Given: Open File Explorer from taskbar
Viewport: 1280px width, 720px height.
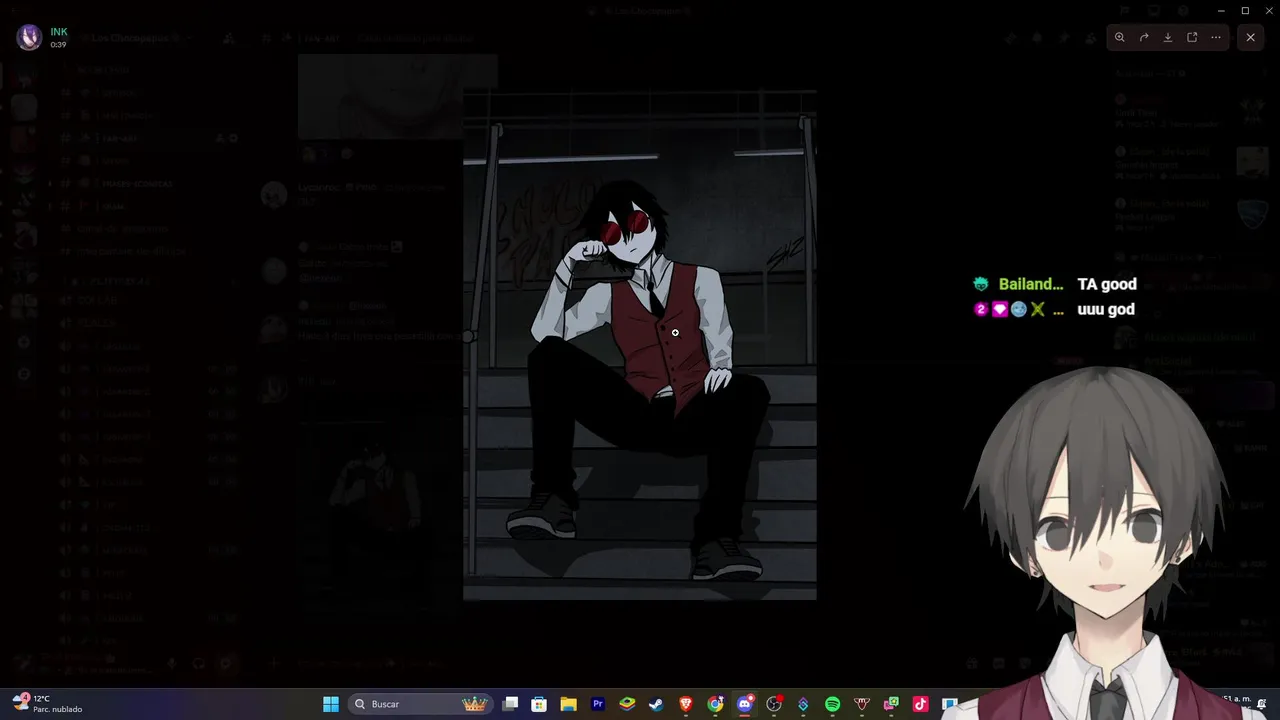Looking at the screenshot, I should tap(568, 704).
